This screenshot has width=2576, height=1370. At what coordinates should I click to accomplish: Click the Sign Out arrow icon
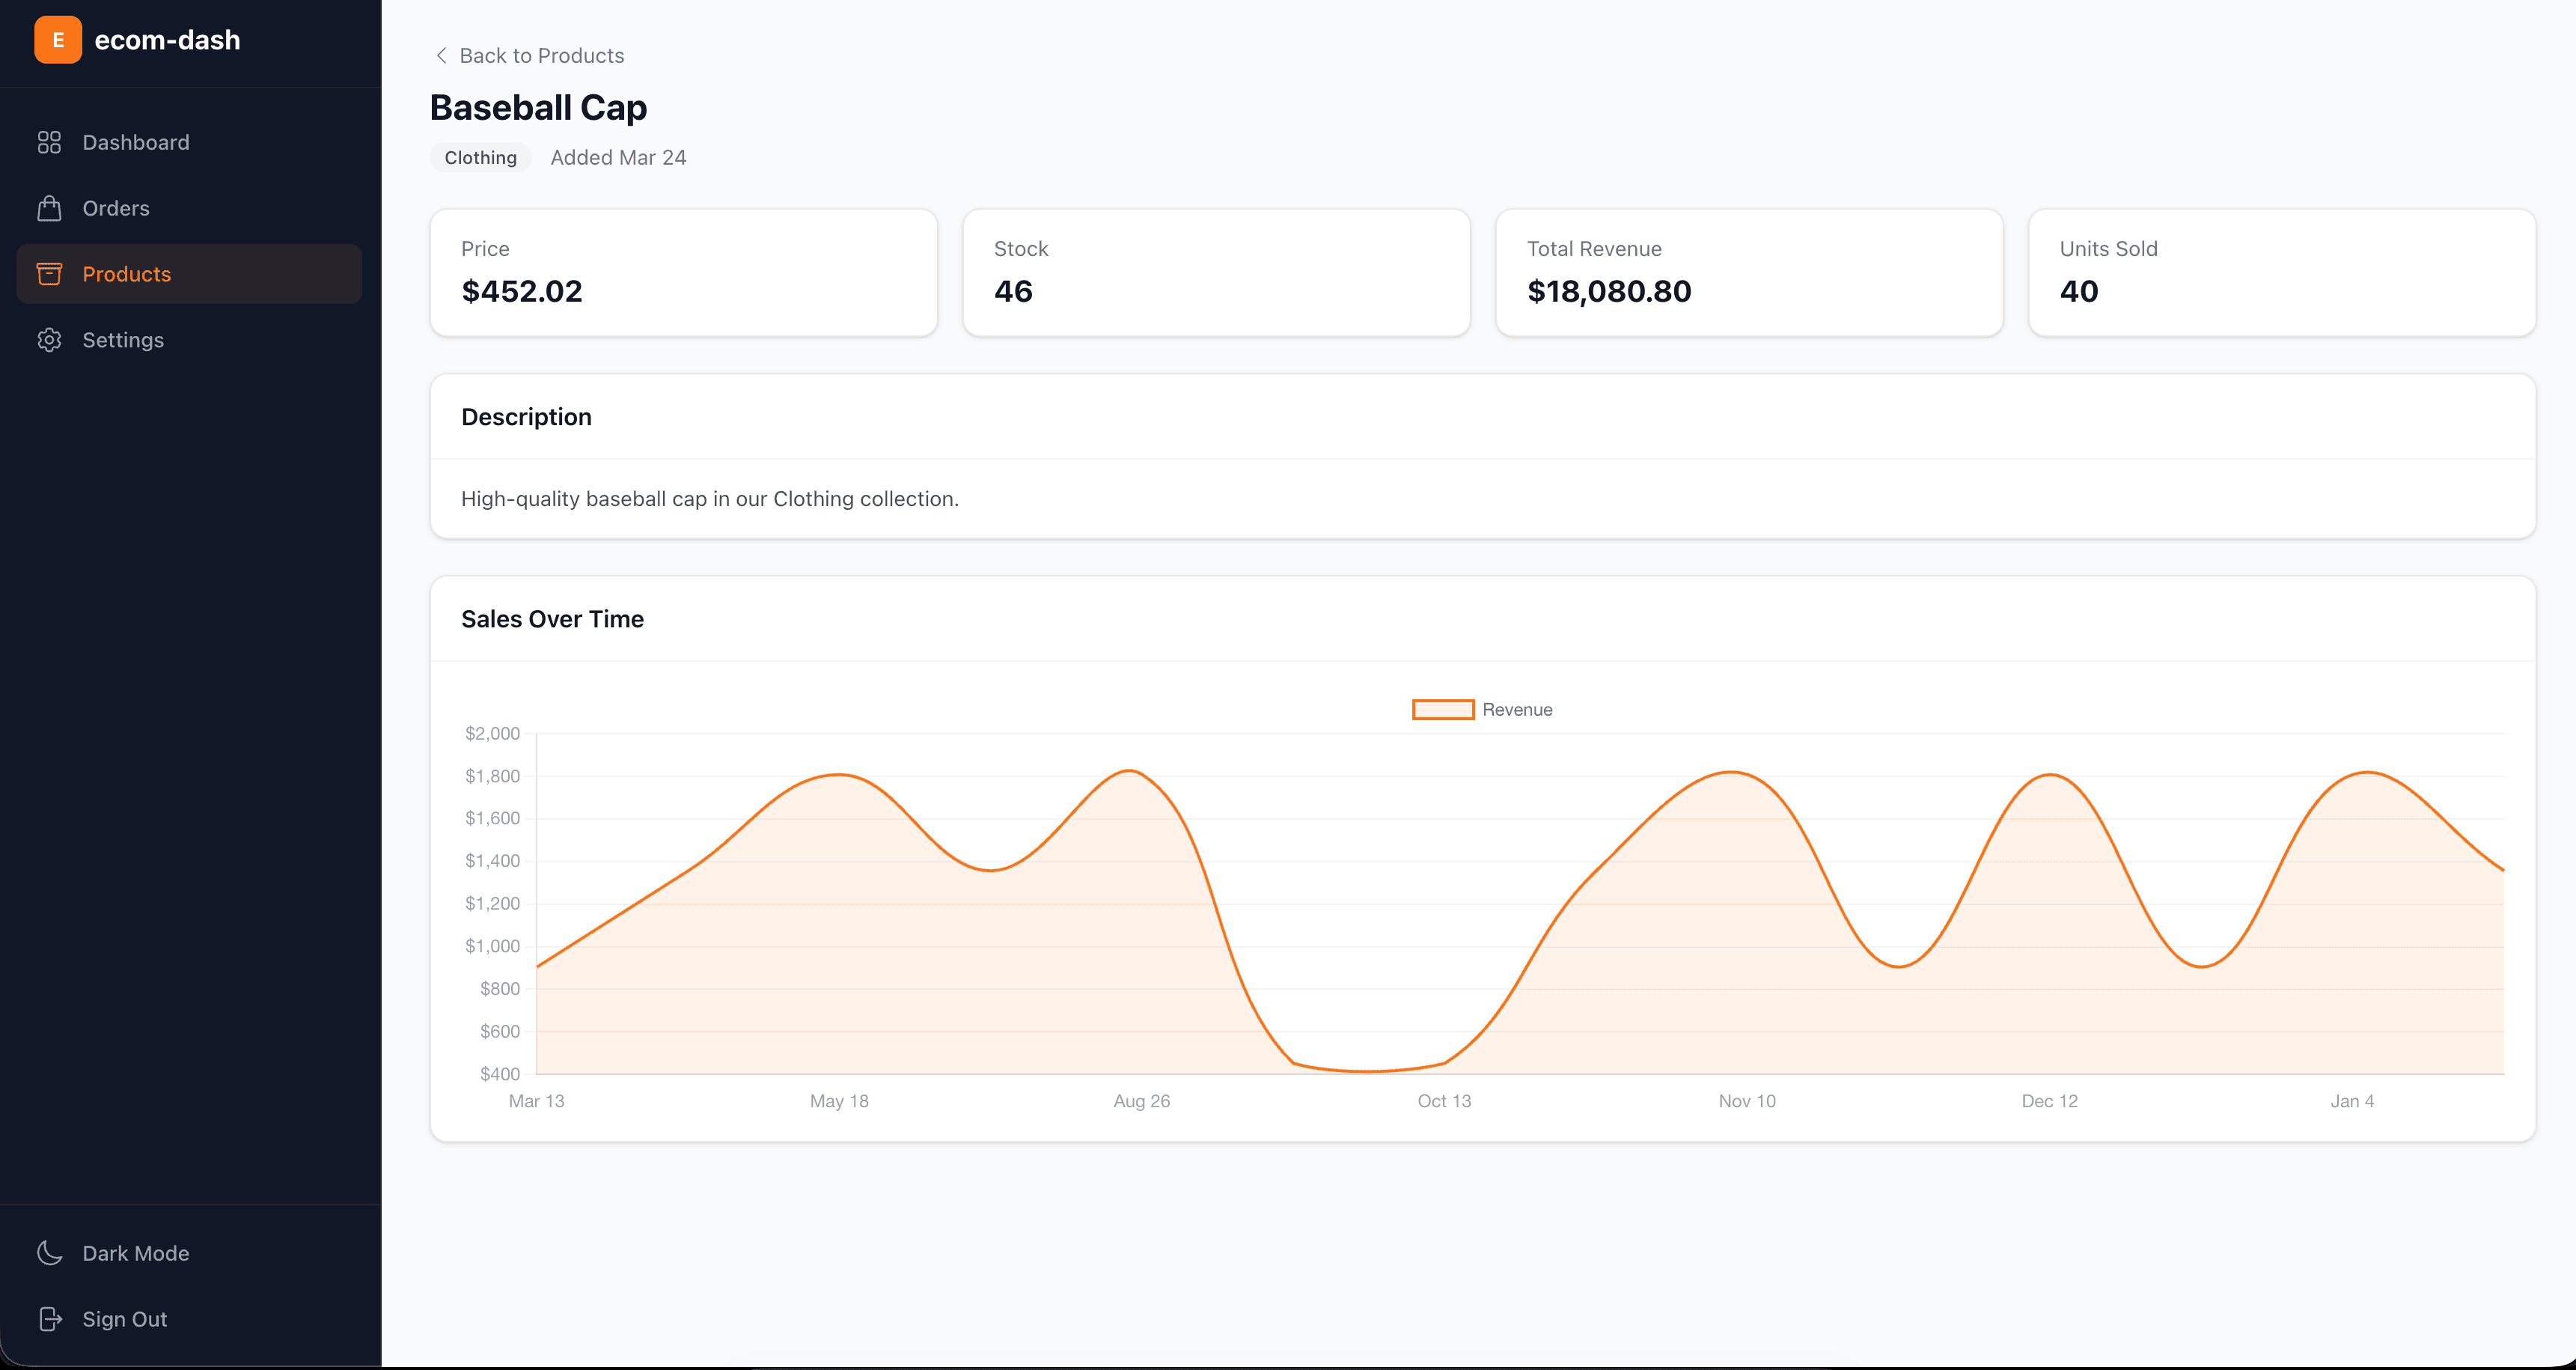click(49, 1319)
